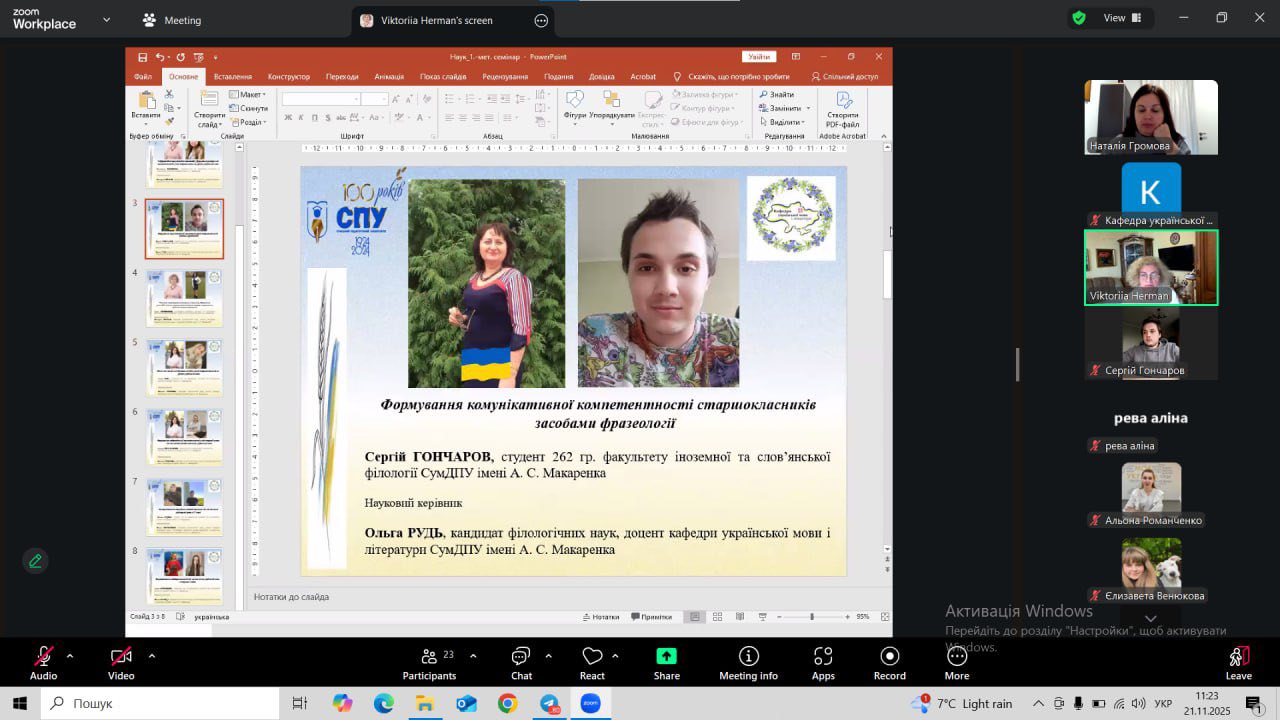Viewport: 1280px width, 720px height.
Task: Select Сергій Гончаров's video tile
Action: tap(1151, 343)
